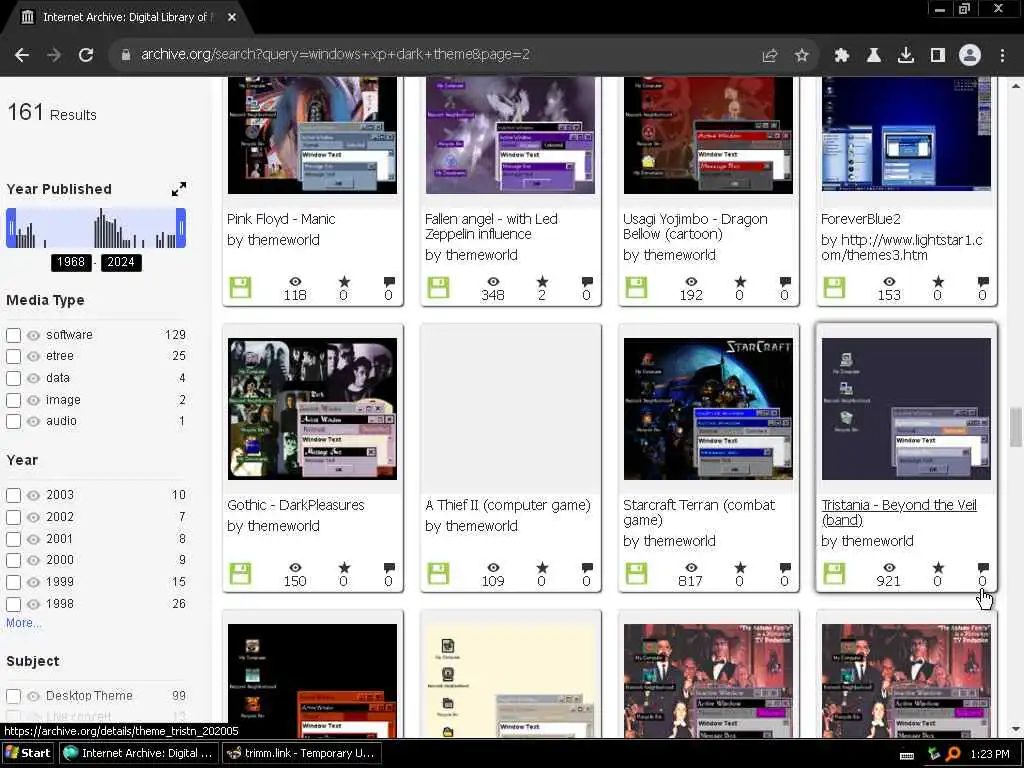Click reviews bubble on Pink Floyd - Manic card
Screen dimensions: 1024x768
[x=389, y=281]
